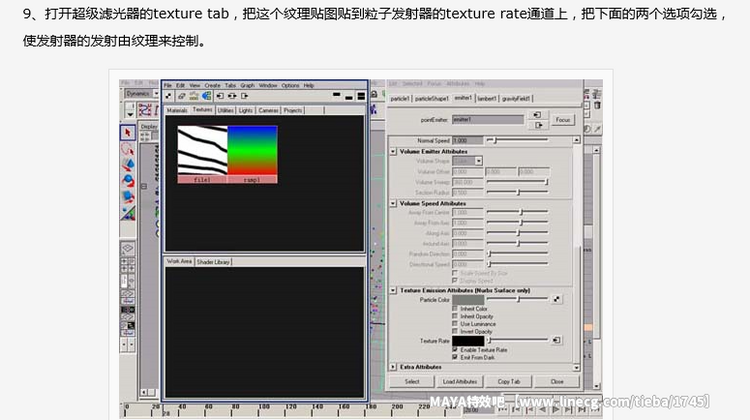The image size is (750, 420).
Task: Select the arrow Select tool in toolbox
Action: click(x=127, y=133)
